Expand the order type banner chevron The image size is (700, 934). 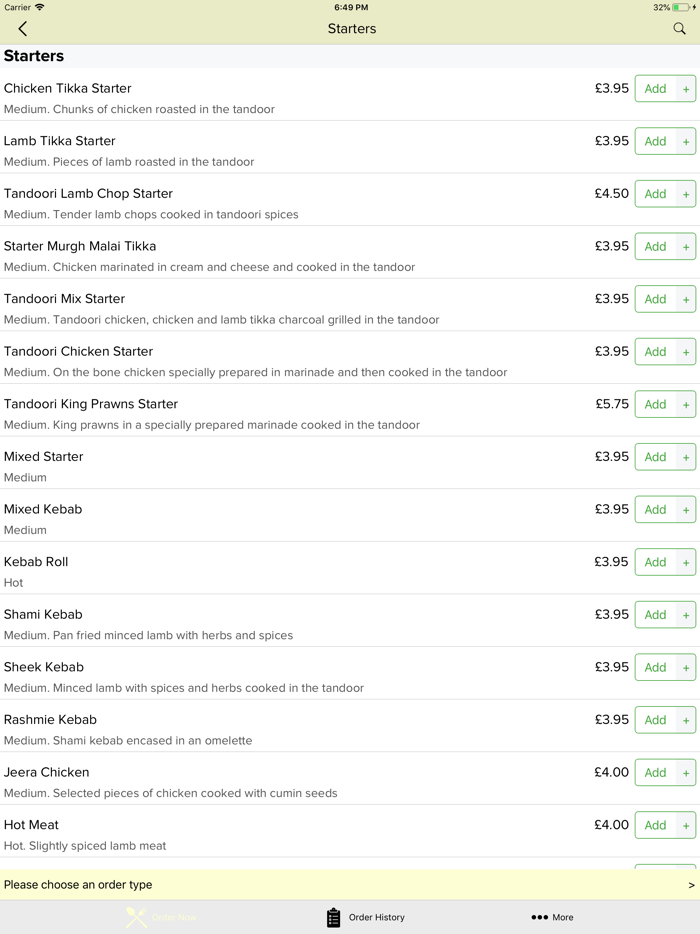click(688, 885)
